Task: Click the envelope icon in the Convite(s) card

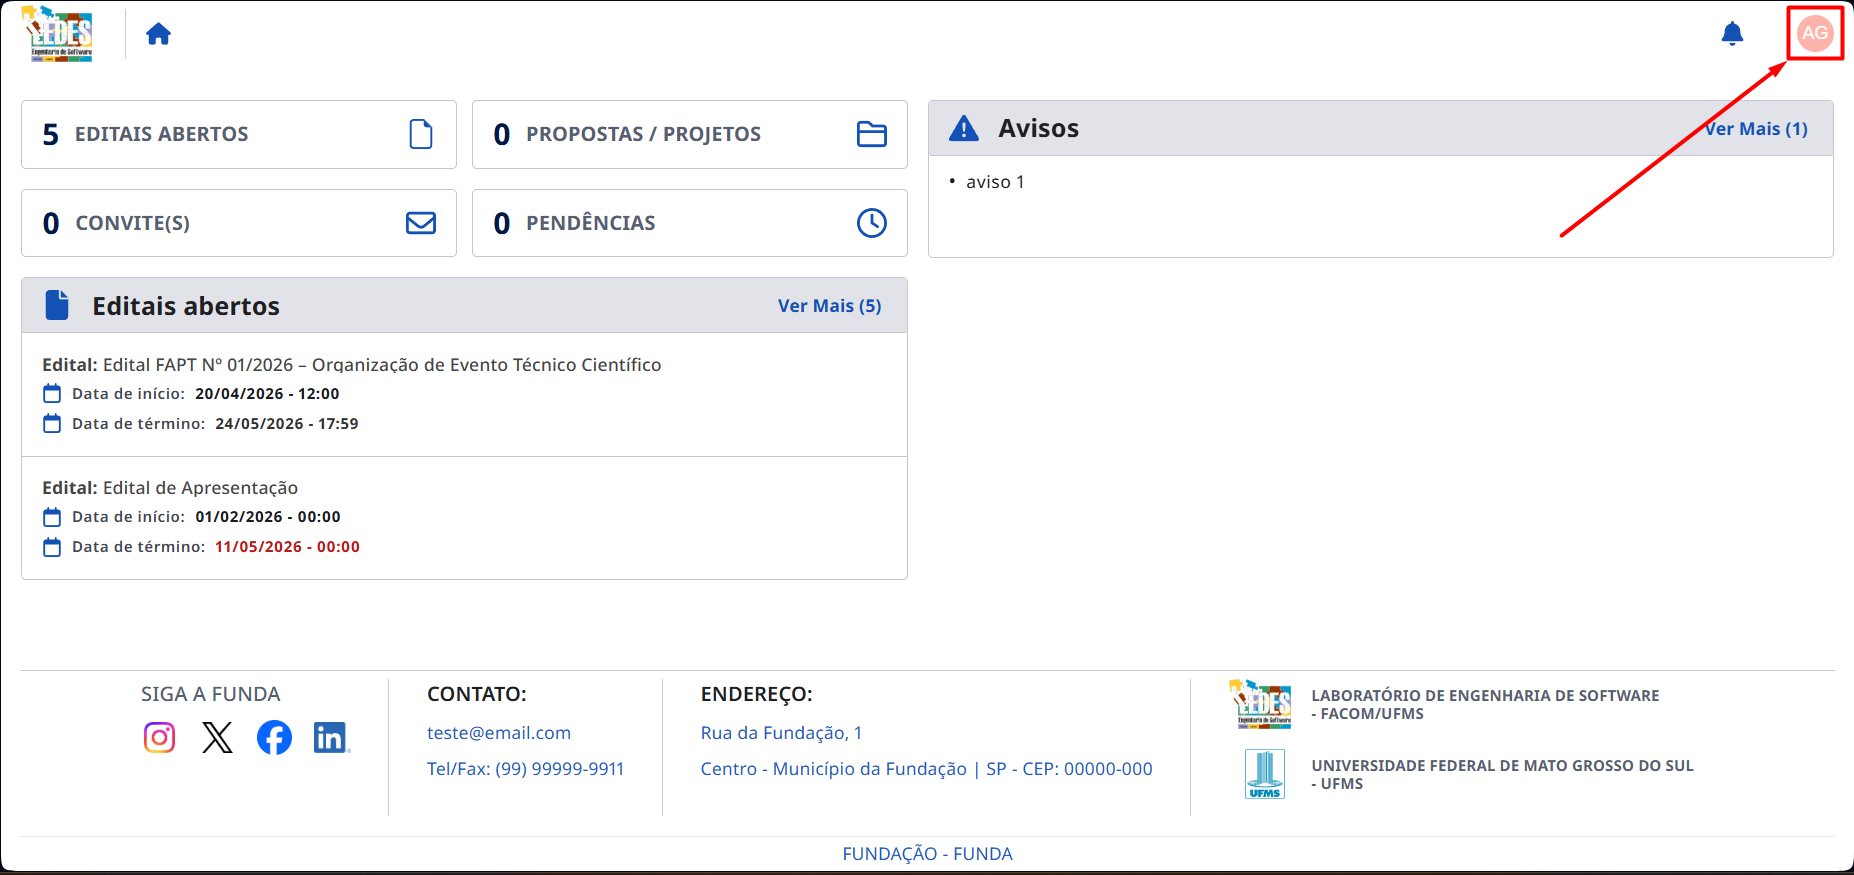Action: pos(421,223)
